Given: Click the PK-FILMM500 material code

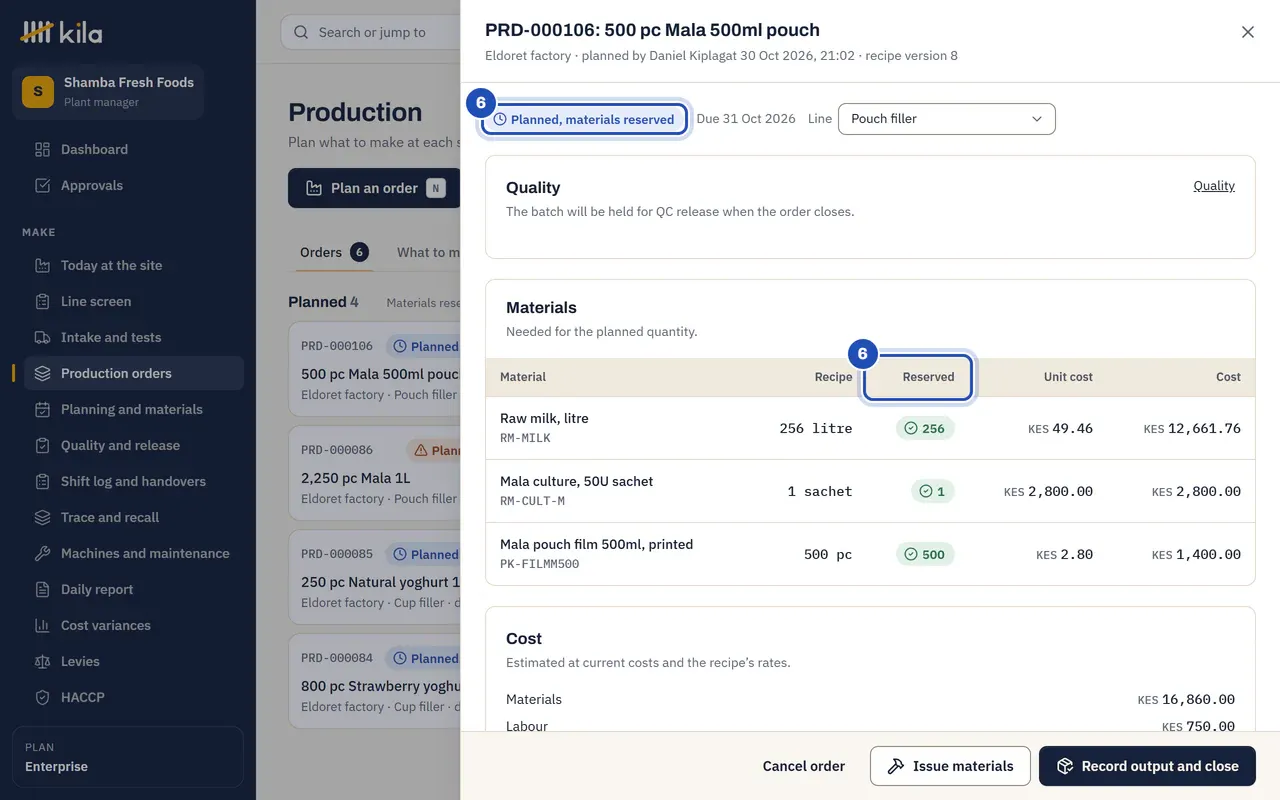Looking at the screenshot, I should coord(540,564).
